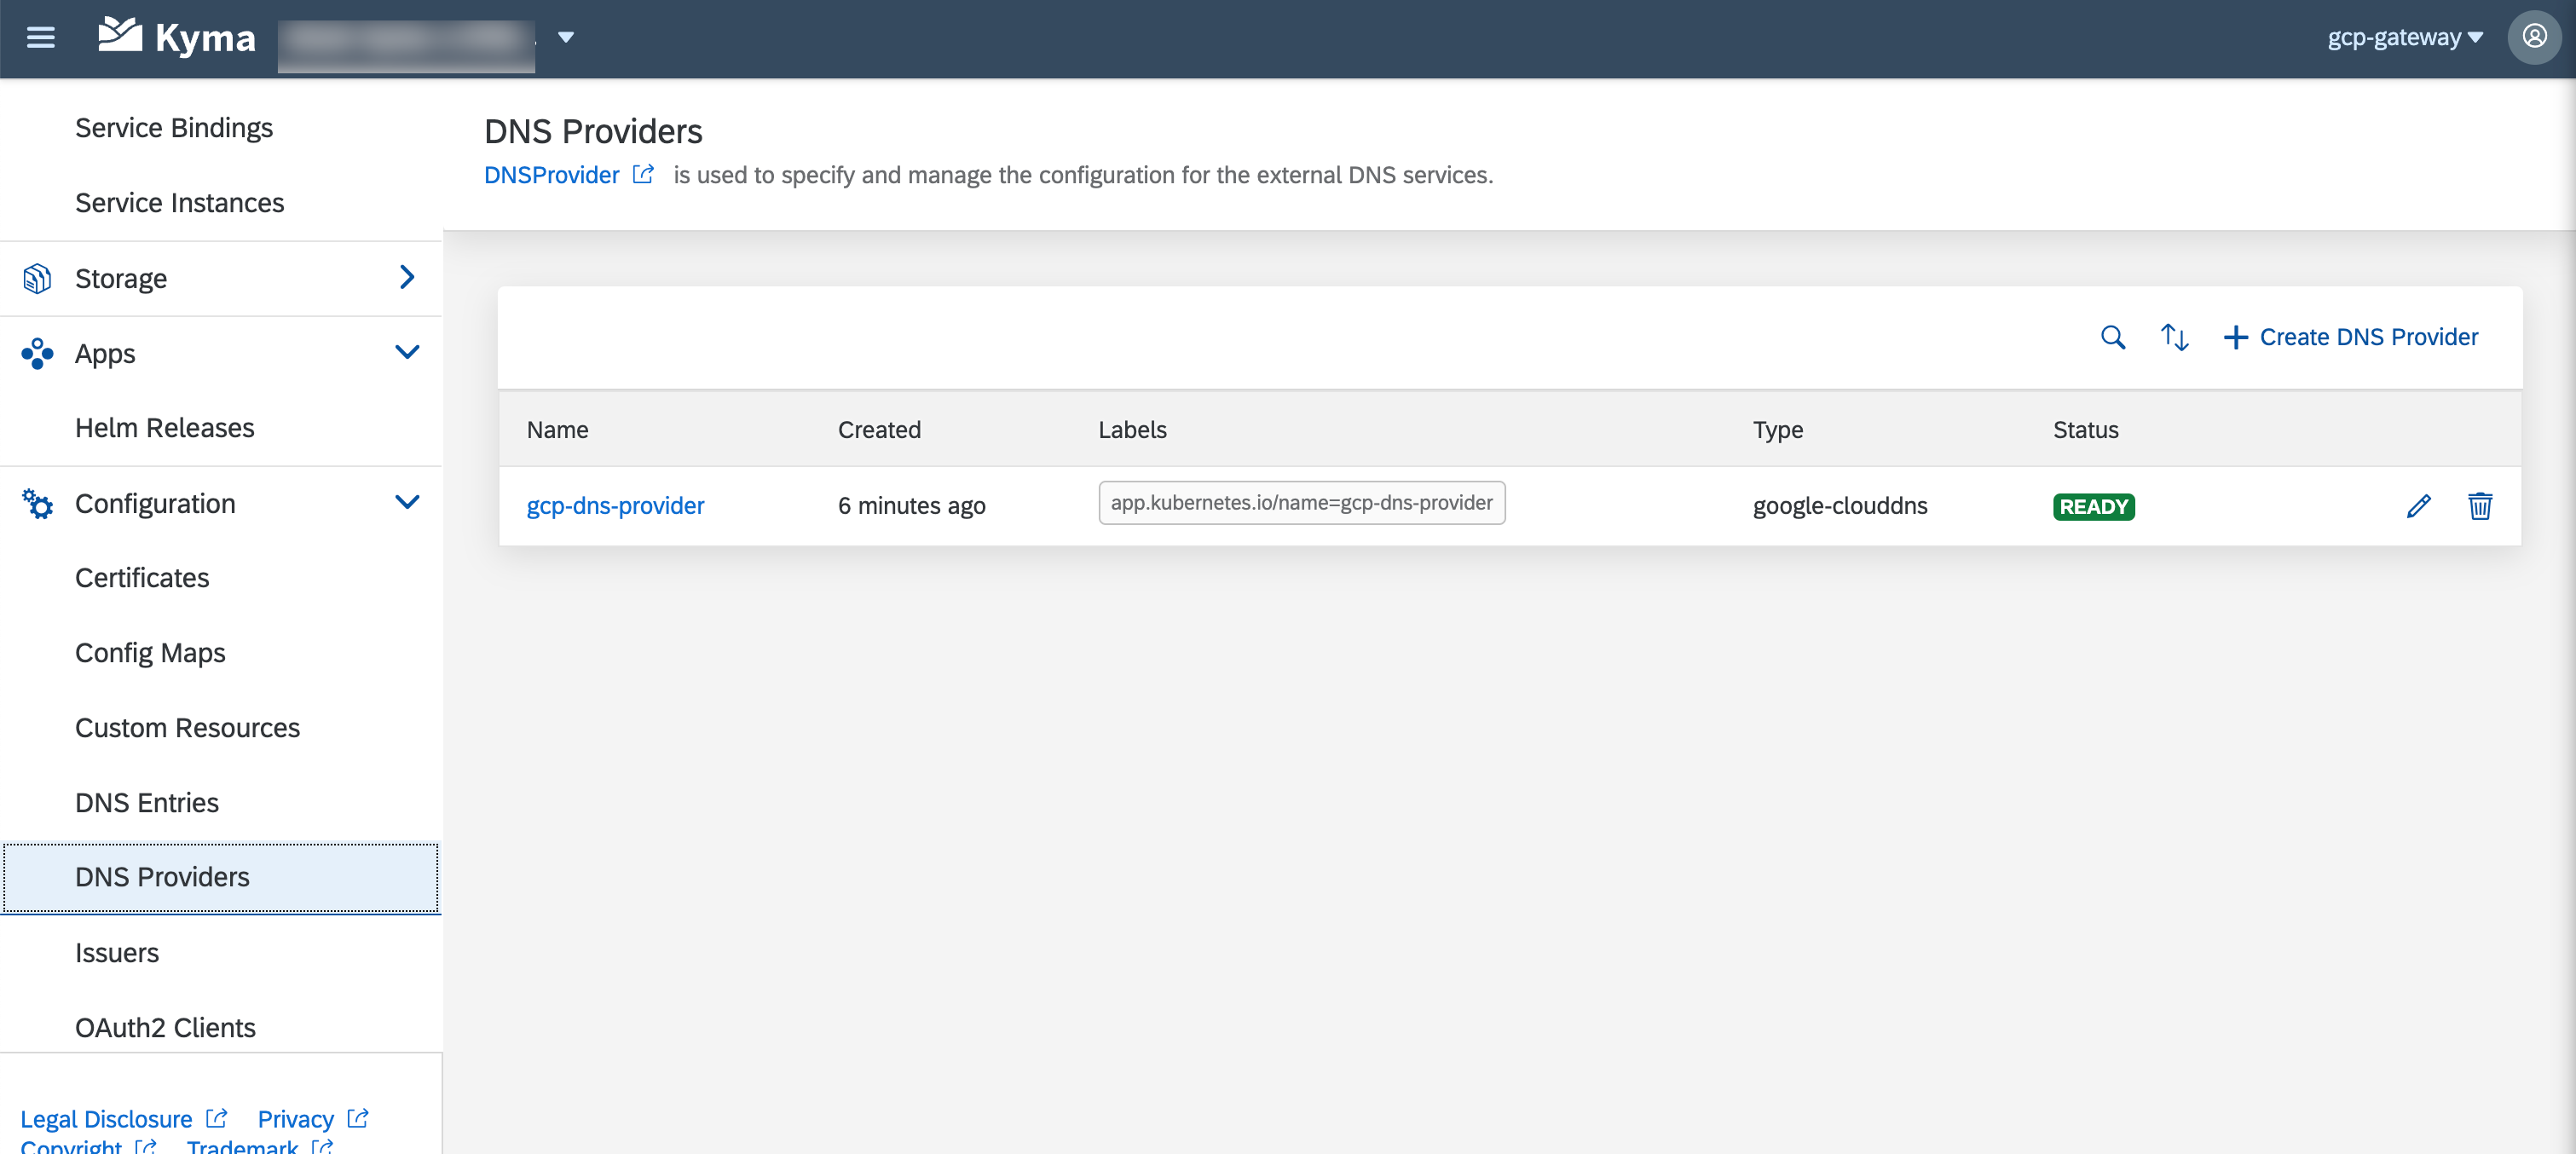
Task: Open Privacy link
Action: point(296,1119)
